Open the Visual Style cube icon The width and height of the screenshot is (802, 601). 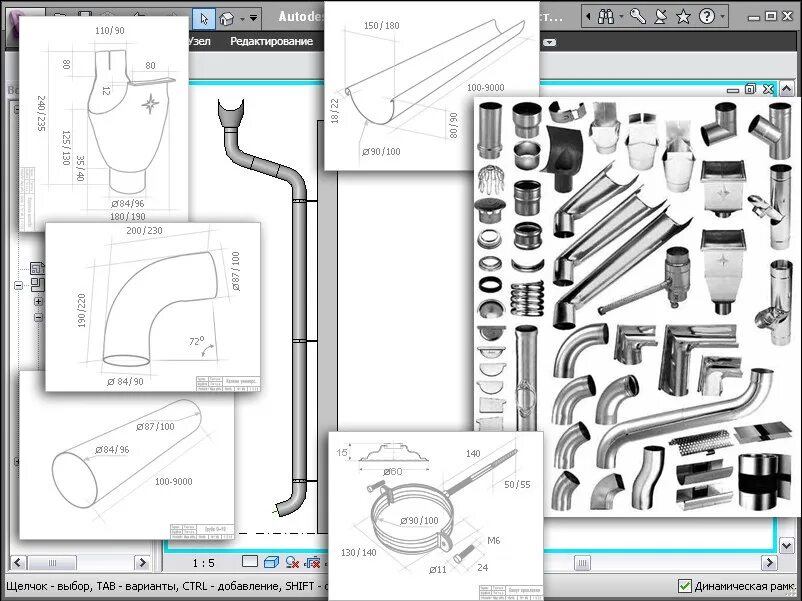point(271,562)
